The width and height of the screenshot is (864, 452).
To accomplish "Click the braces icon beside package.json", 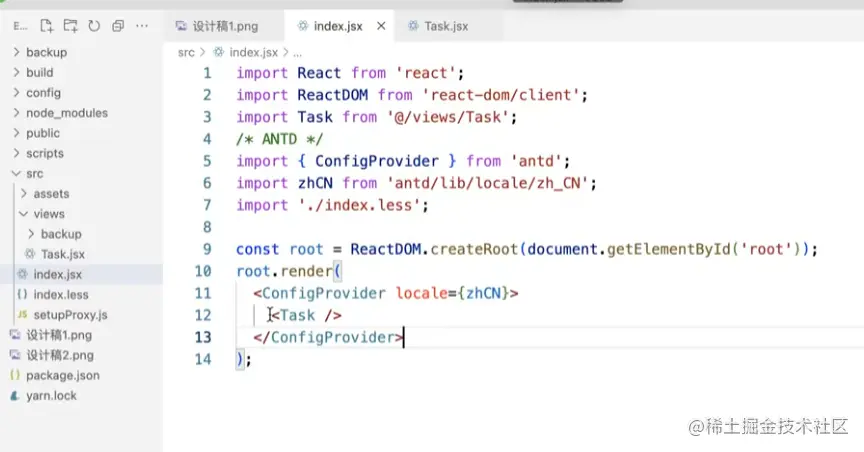I will click(x=15, y=375).
